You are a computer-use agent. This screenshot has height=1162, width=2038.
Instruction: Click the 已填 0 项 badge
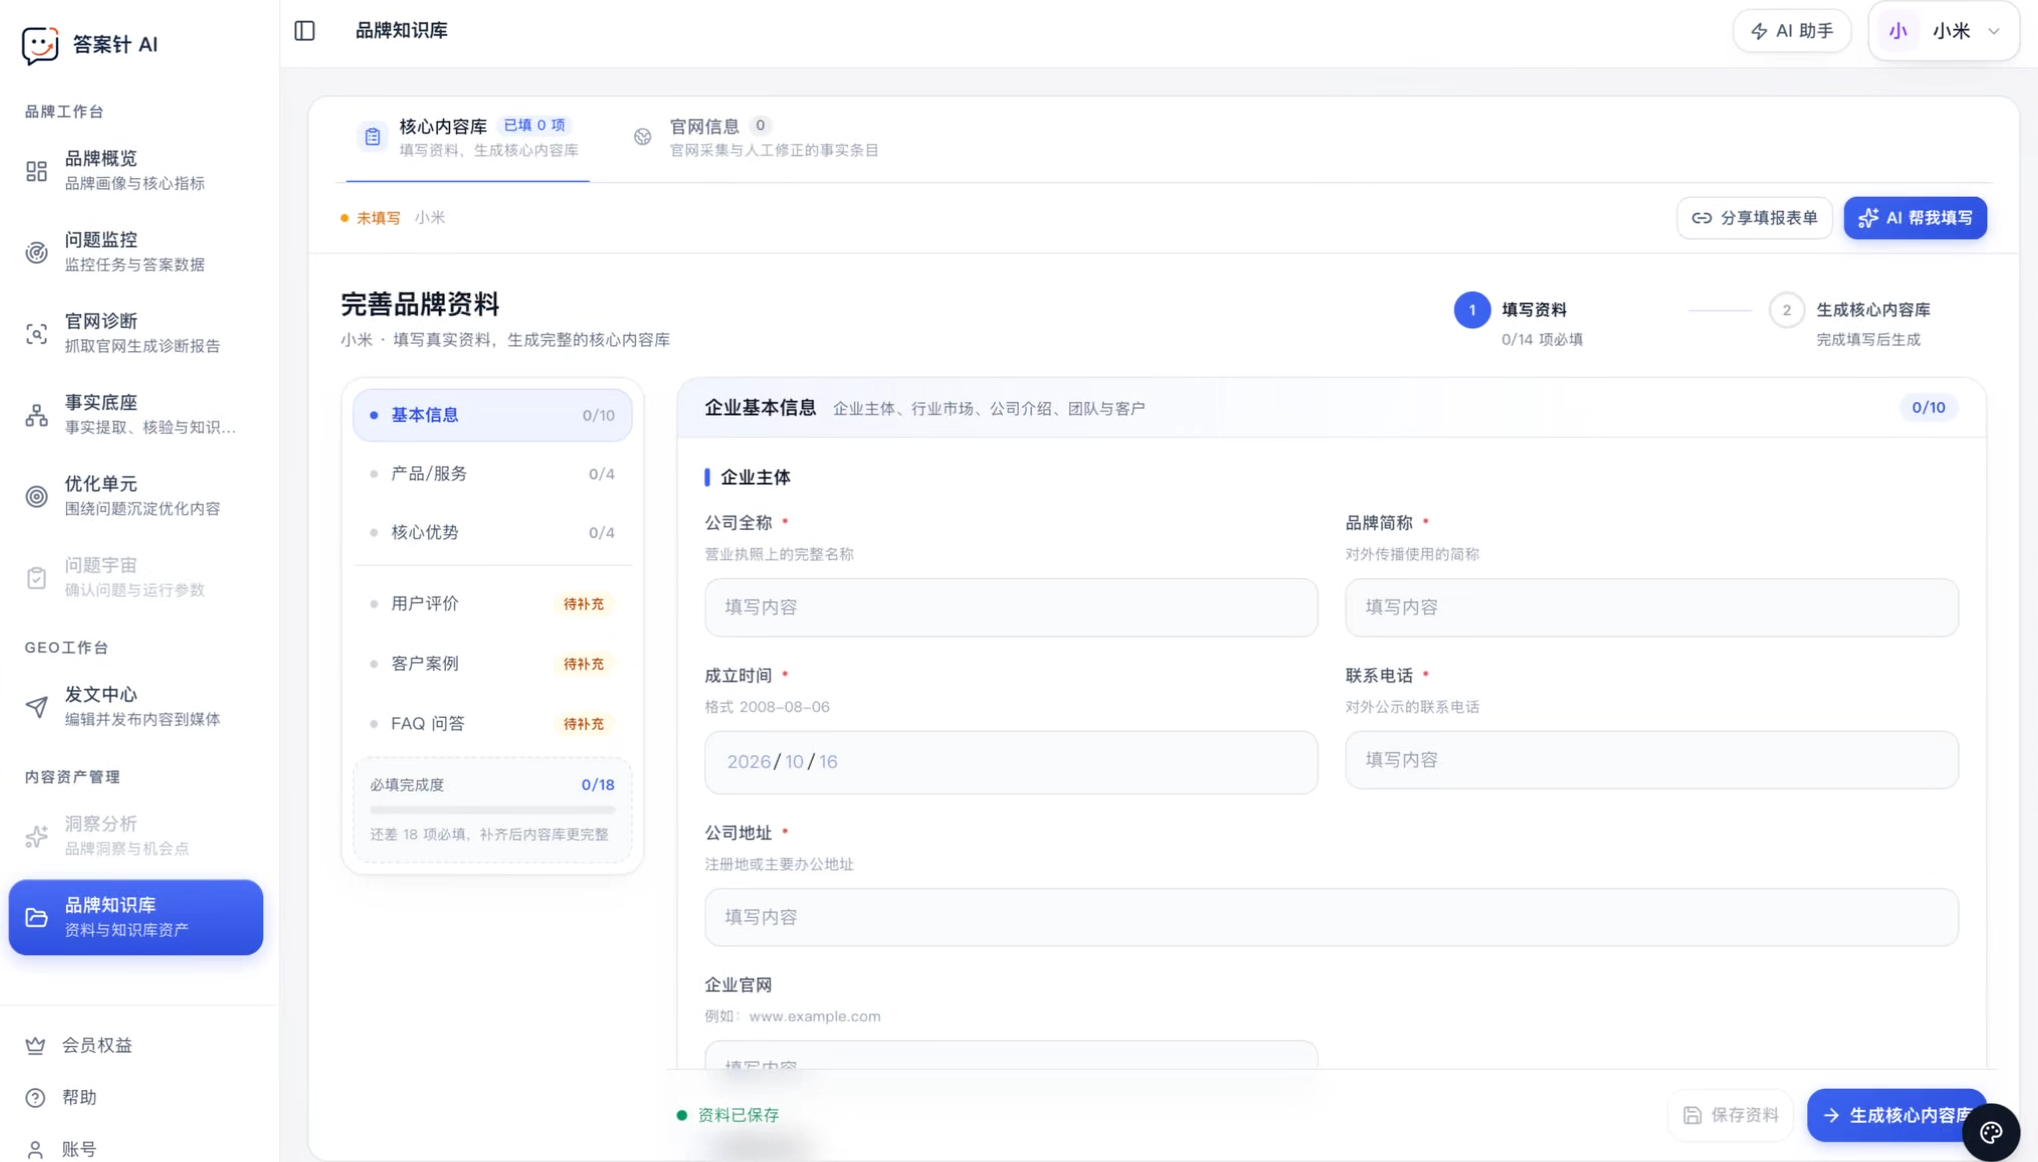click(x=534, y=125)
